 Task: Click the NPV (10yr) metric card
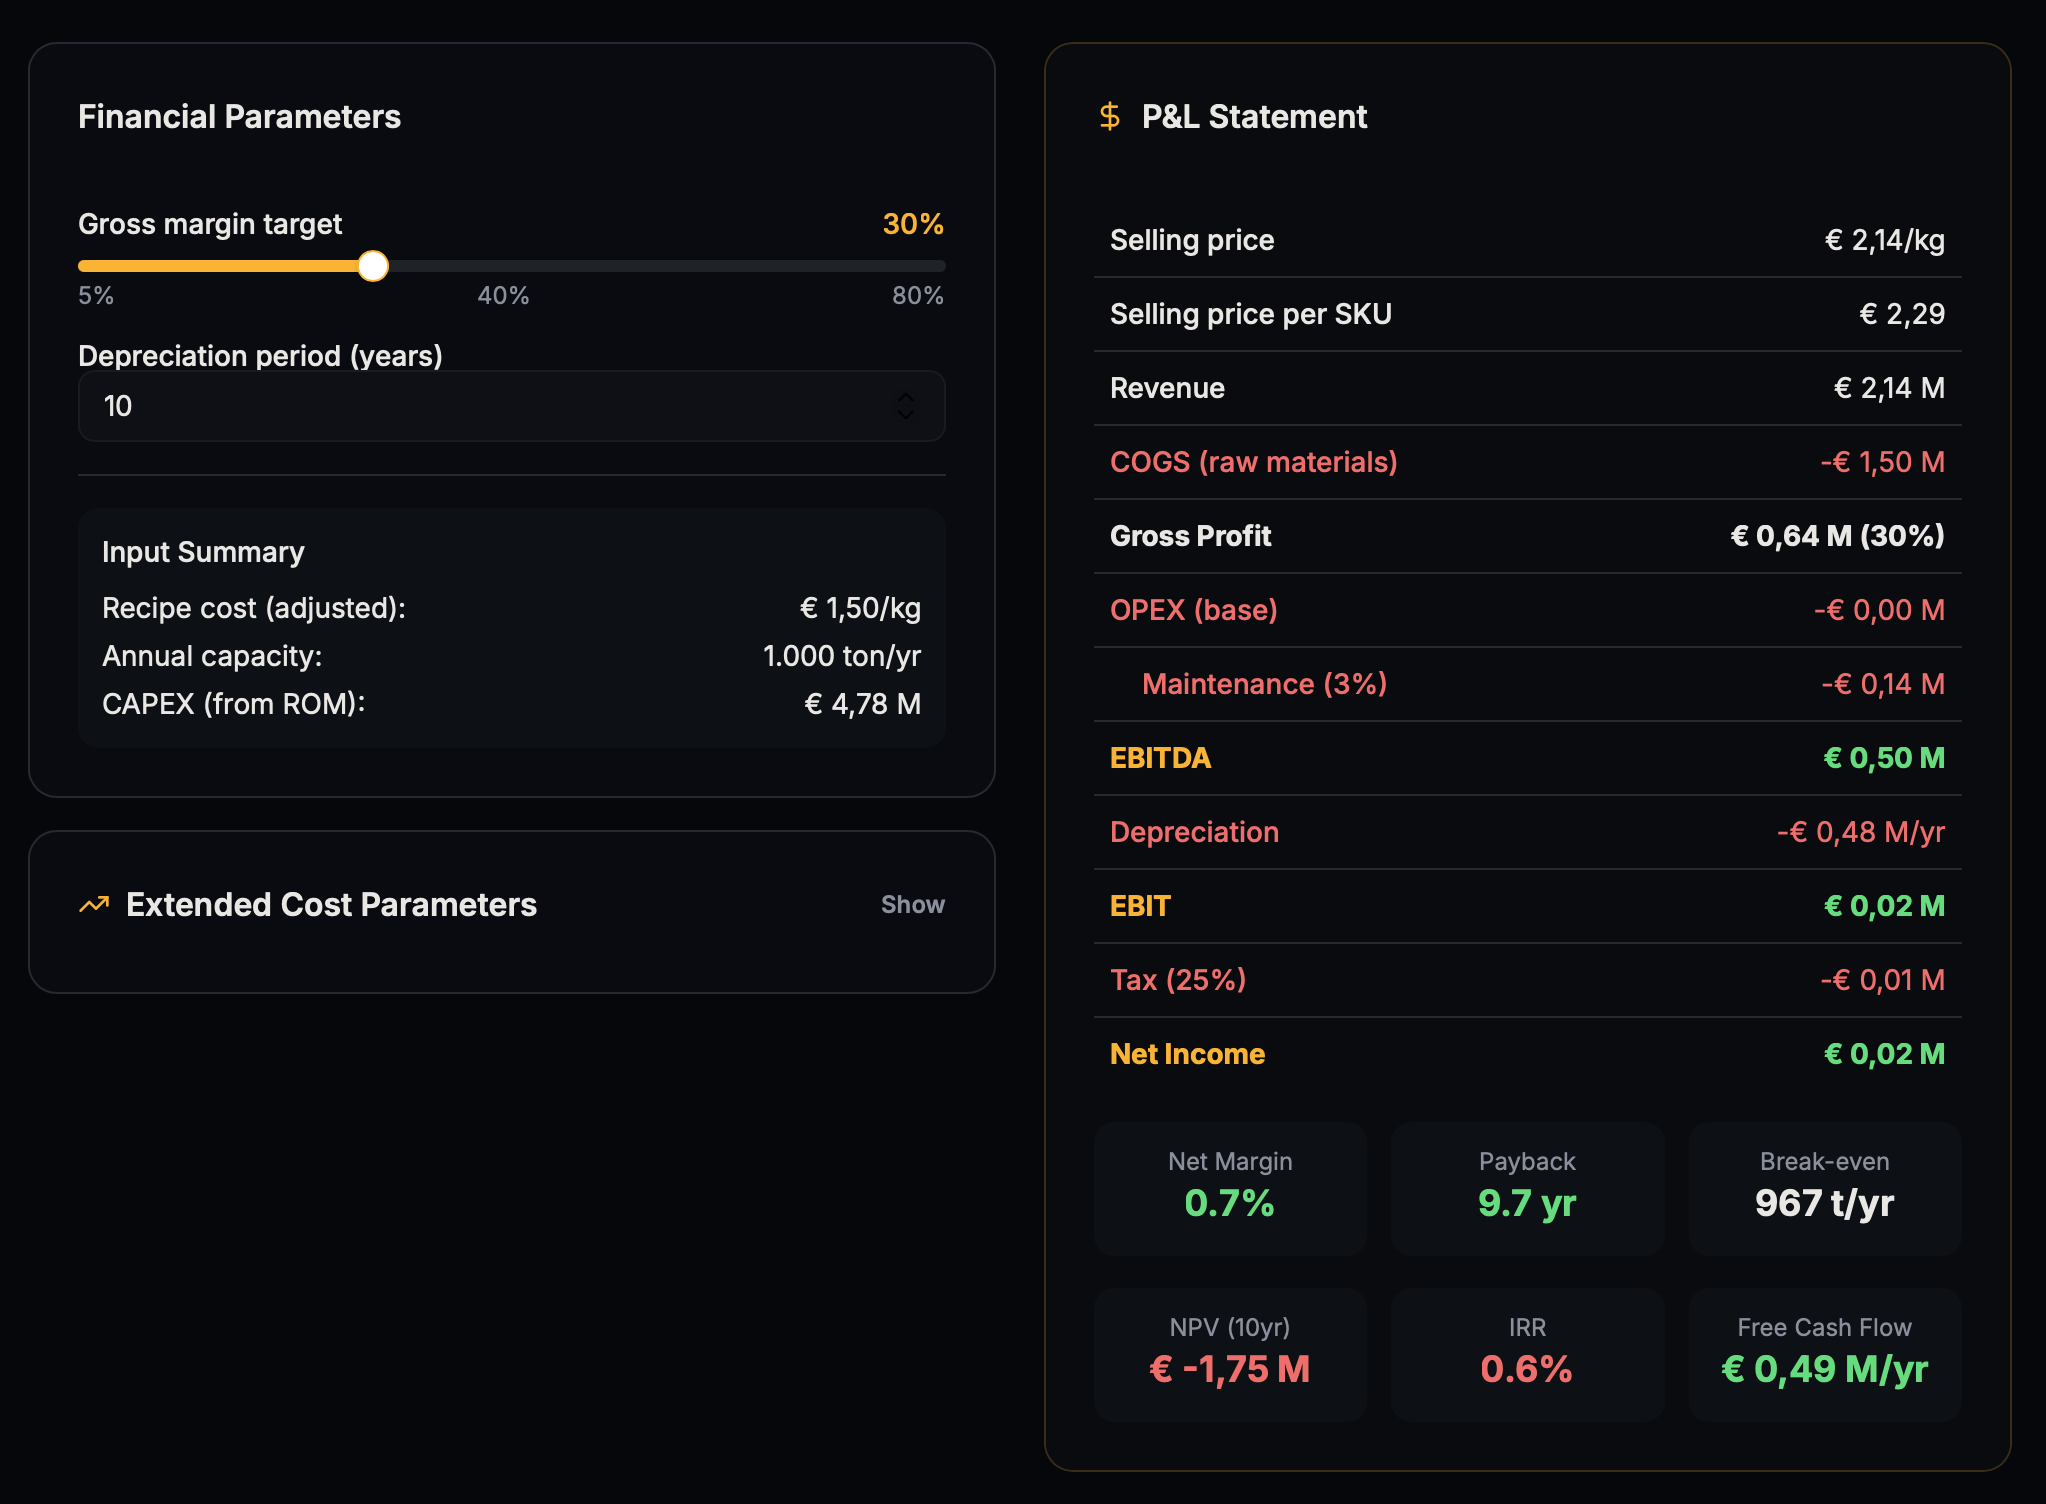pos(1229,1353)
